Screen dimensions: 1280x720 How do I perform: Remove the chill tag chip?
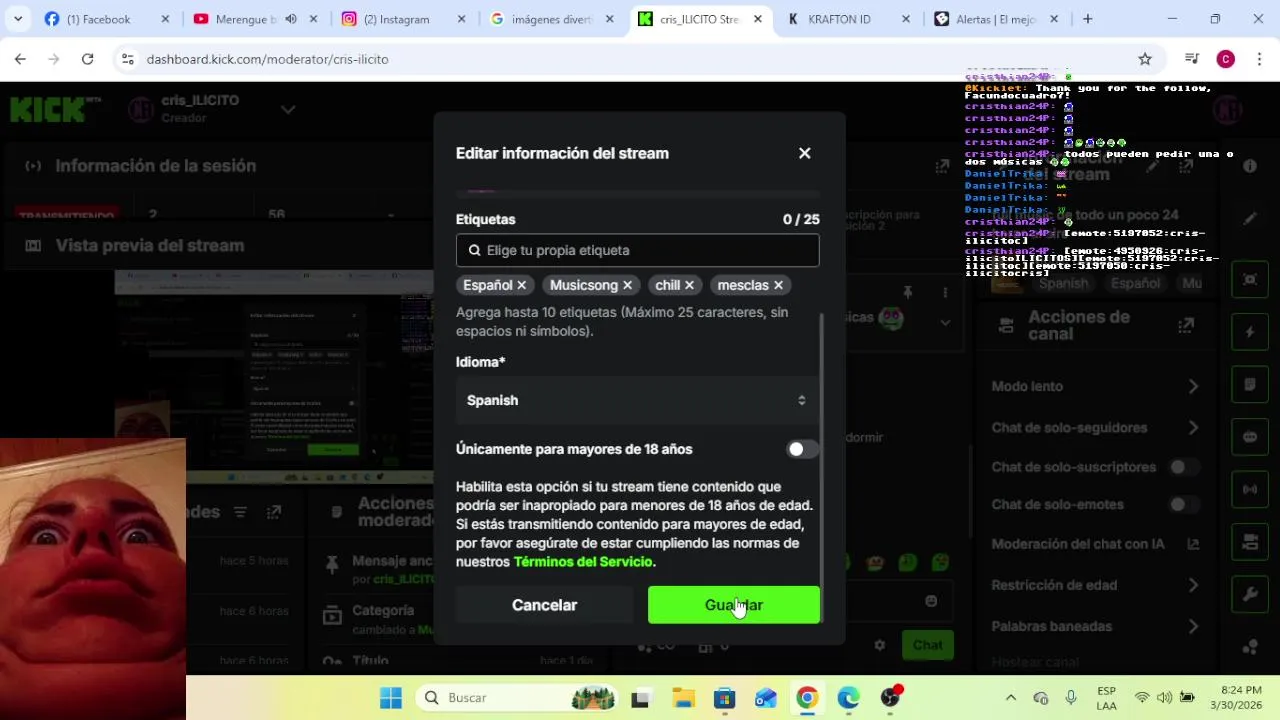[689, 285]
